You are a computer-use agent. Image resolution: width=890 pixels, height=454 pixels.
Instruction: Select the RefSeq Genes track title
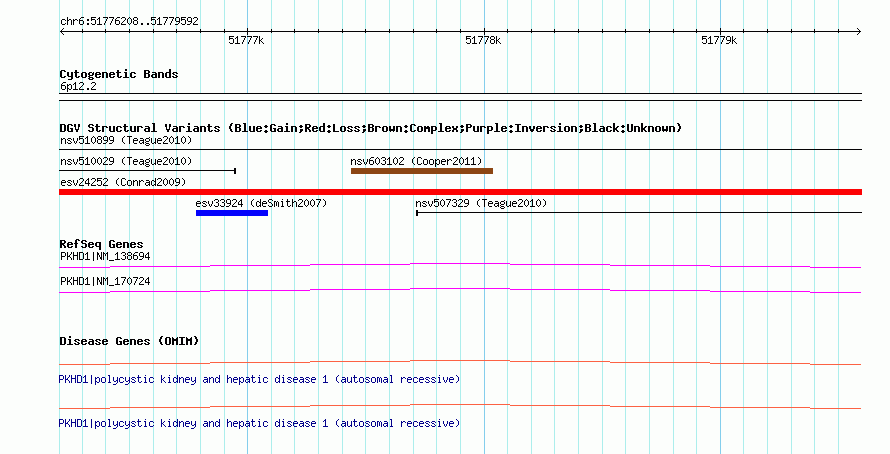pos(102,245)
